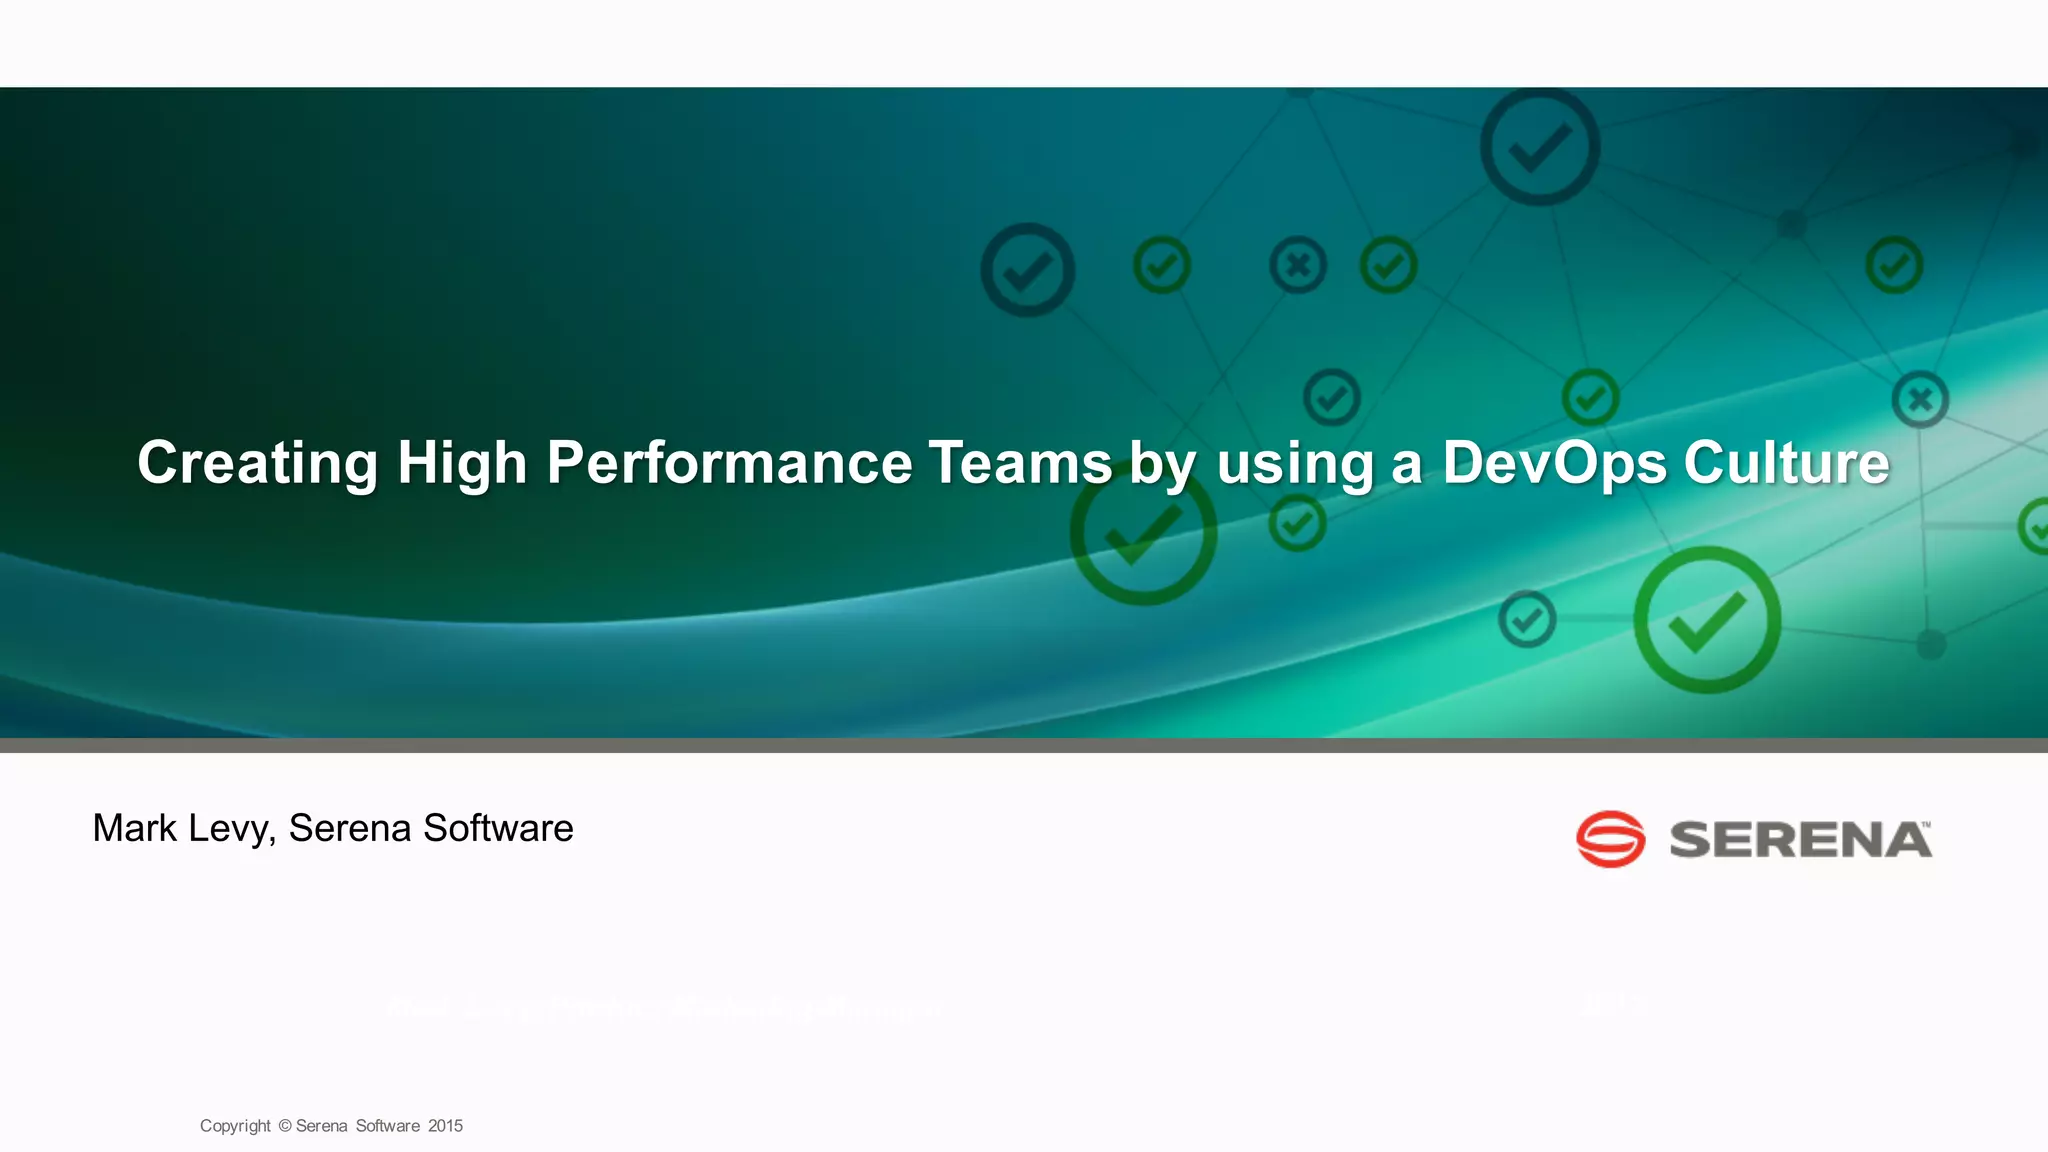Click the small dark checkmark left of the largest green check
The height and width of the screenshot is (1152, 2048).
click(1527, 619)
